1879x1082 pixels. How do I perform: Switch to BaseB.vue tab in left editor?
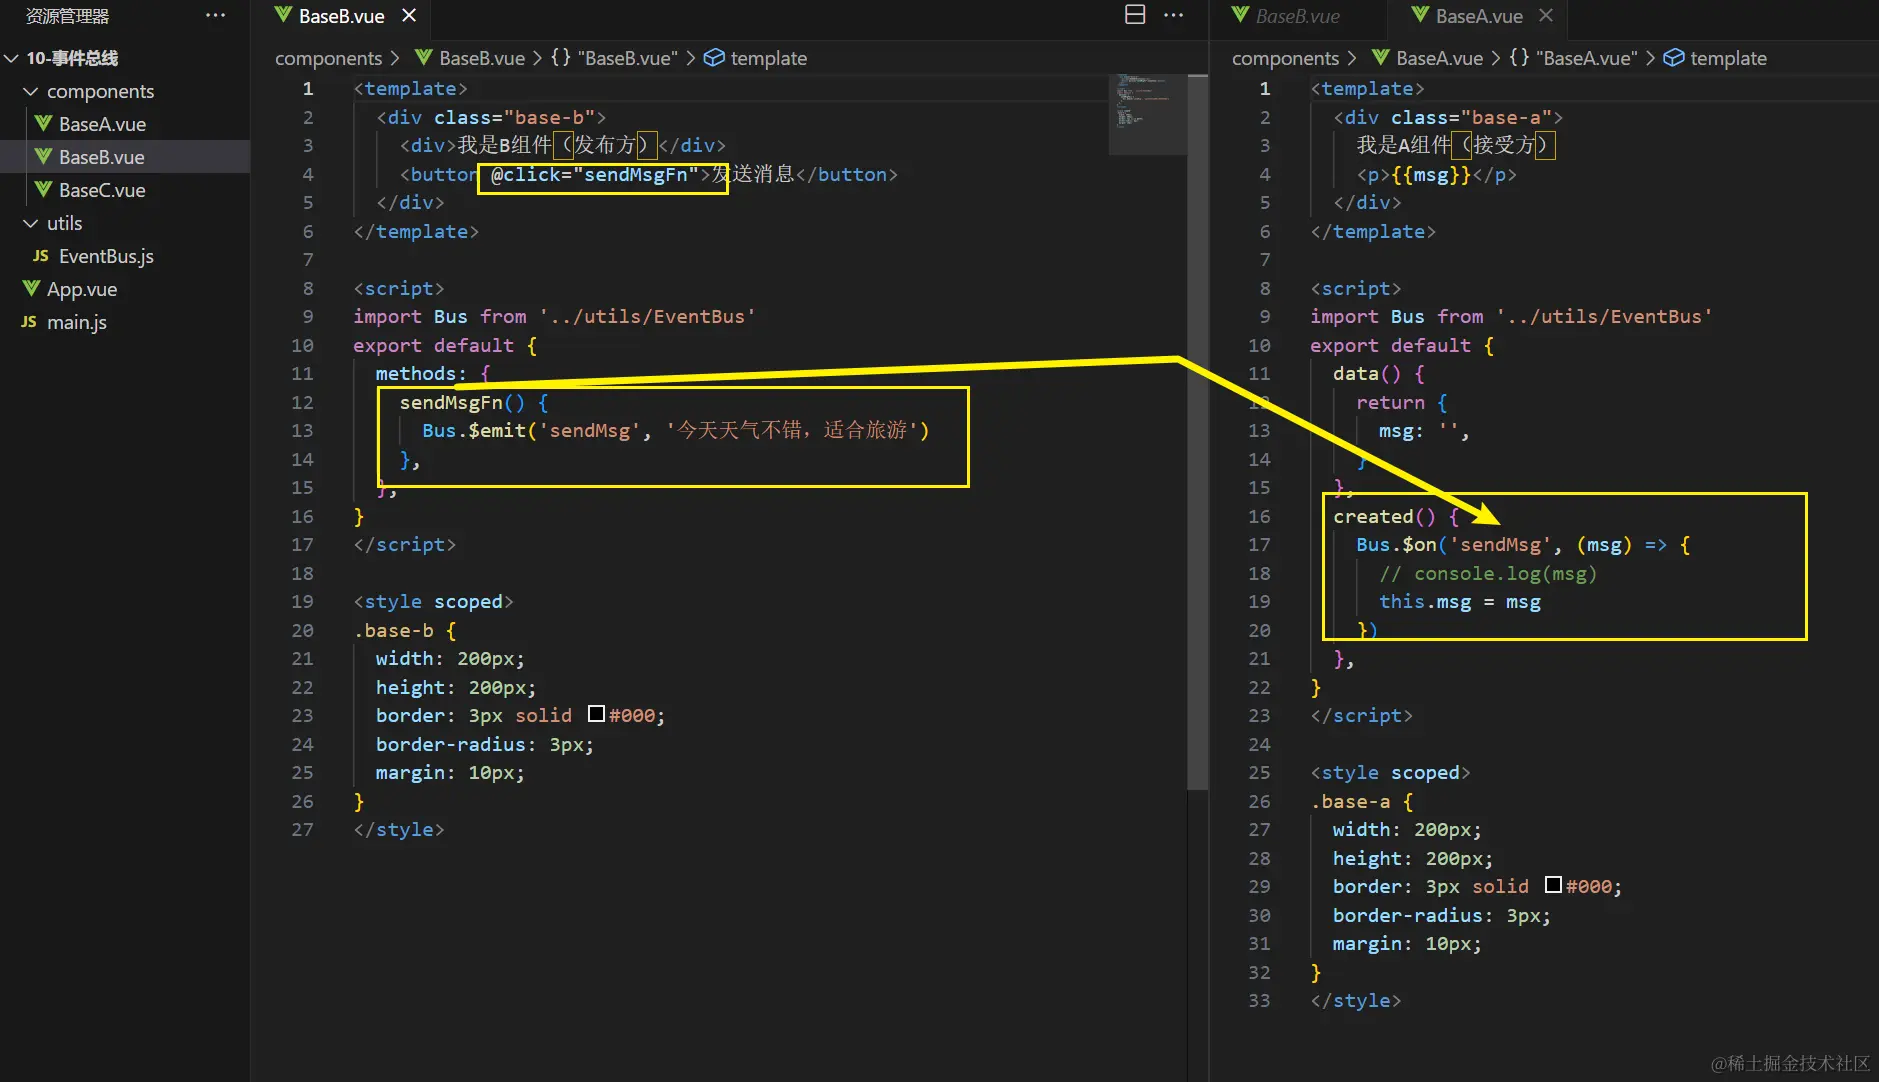click(x=342, y=16)
